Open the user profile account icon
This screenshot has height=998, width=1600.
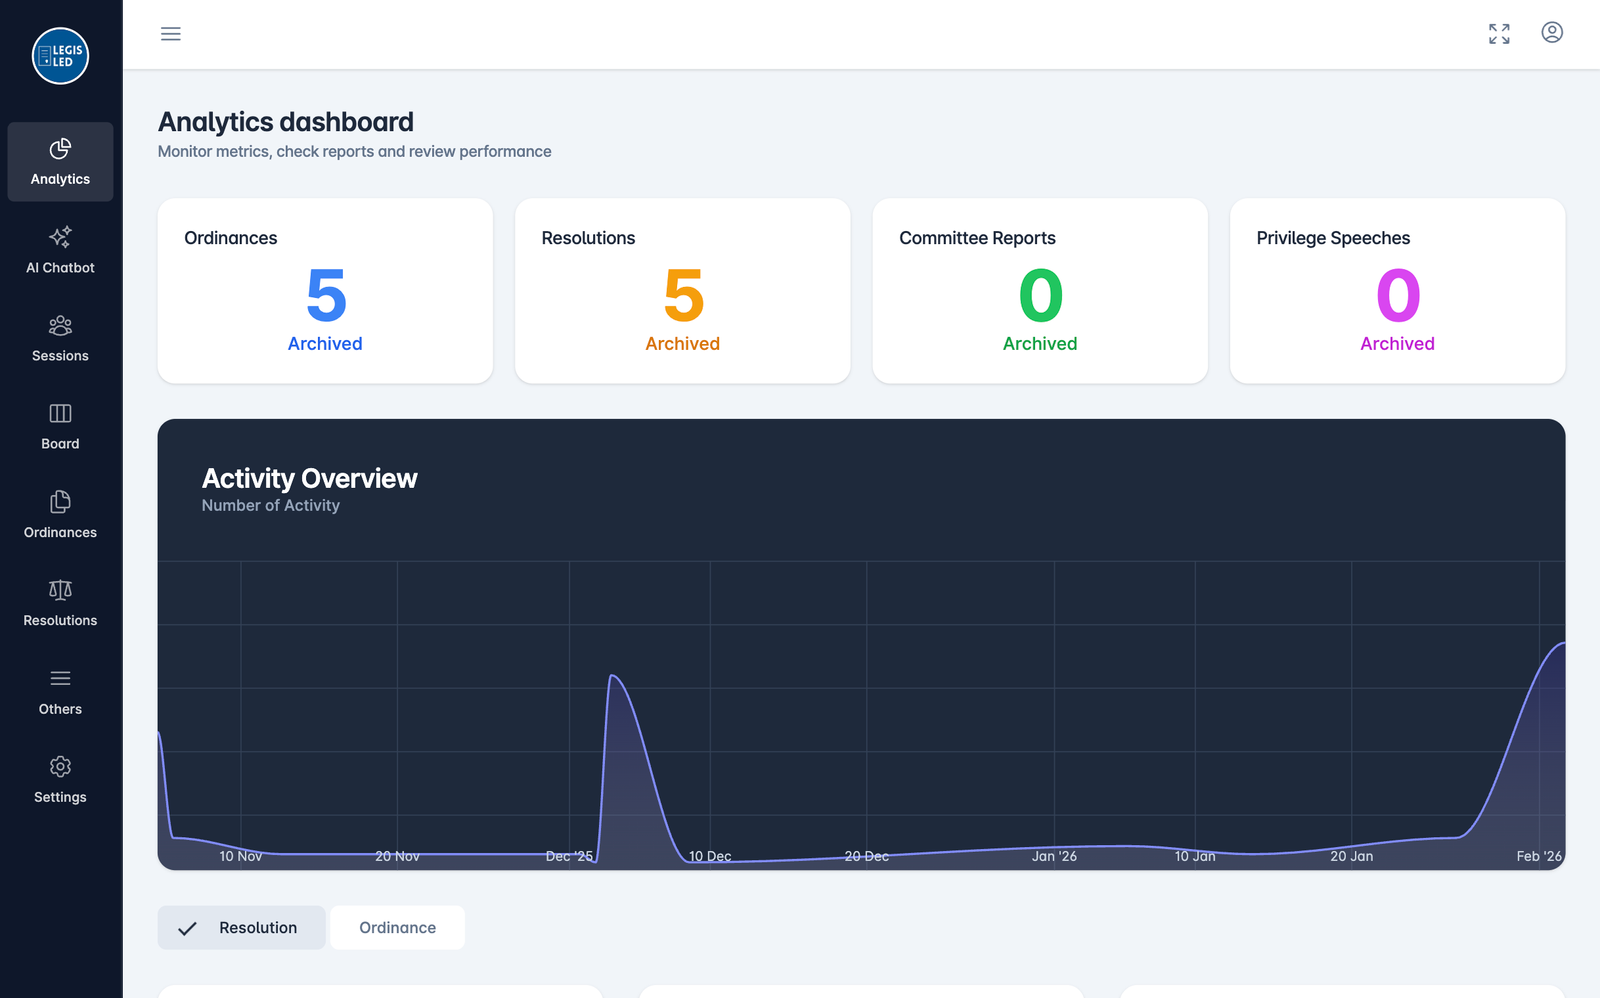pyautogui.click(x=1552, y=33)
